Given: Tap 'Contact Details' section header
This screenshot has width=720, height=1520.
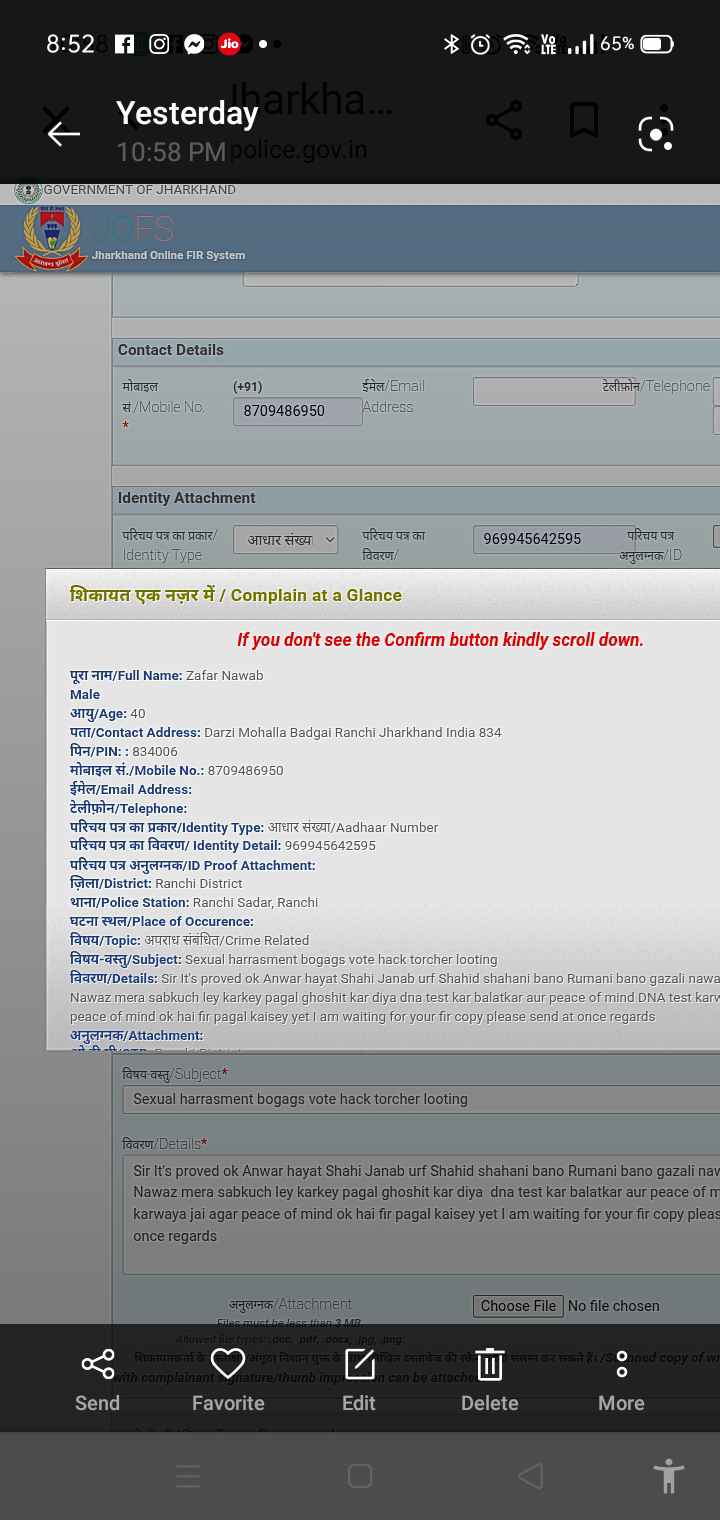Looking at the screenshot, I should pos(171,350).
